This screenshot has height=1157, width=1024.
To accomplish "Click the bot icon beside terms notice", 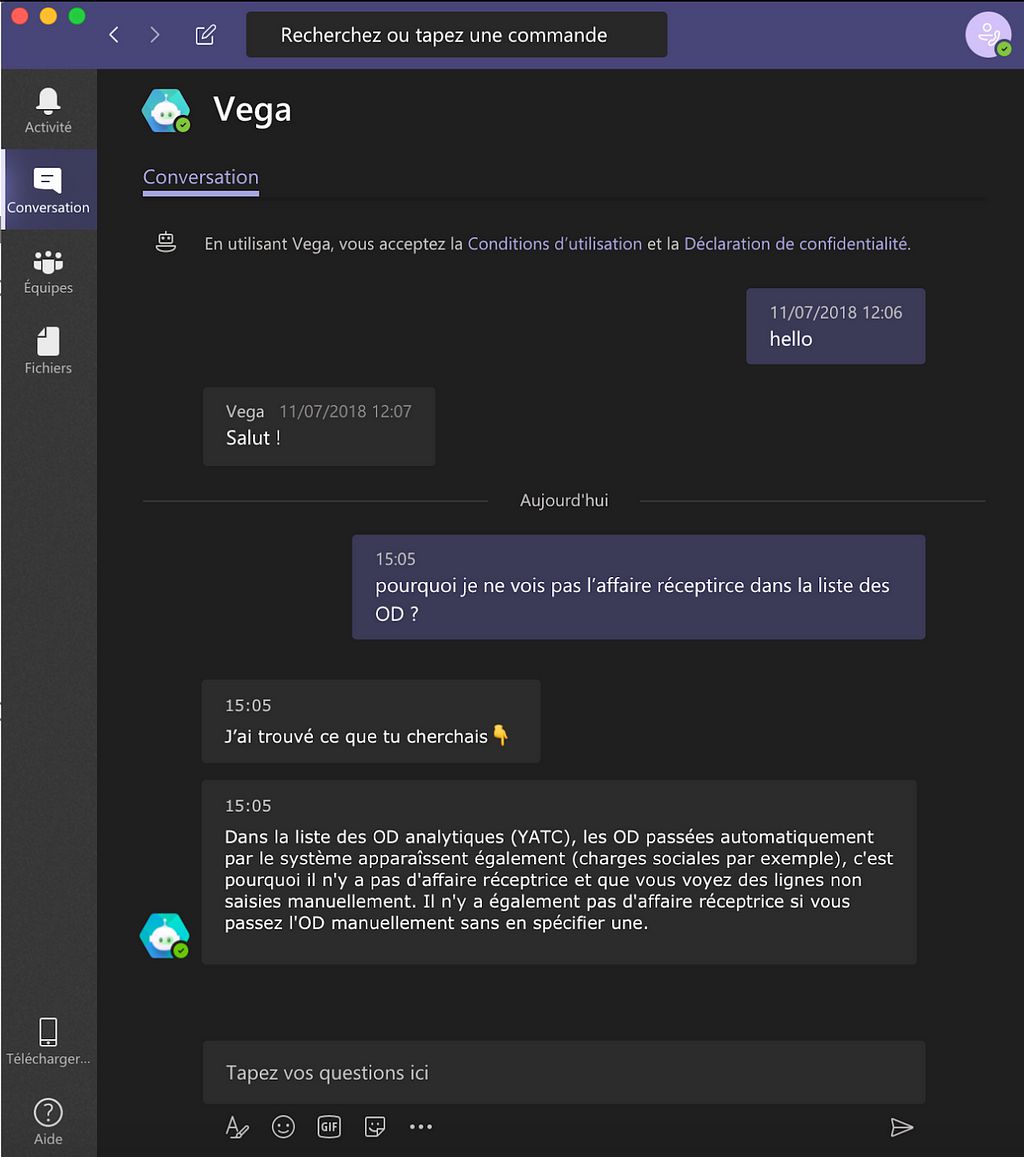I will (x=166, y=242).
